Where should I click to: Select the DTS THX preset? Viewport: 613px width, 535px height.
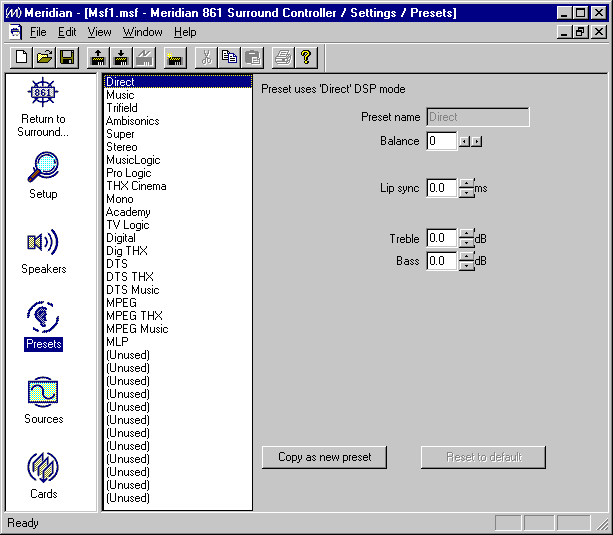click(x=178, y=277)
